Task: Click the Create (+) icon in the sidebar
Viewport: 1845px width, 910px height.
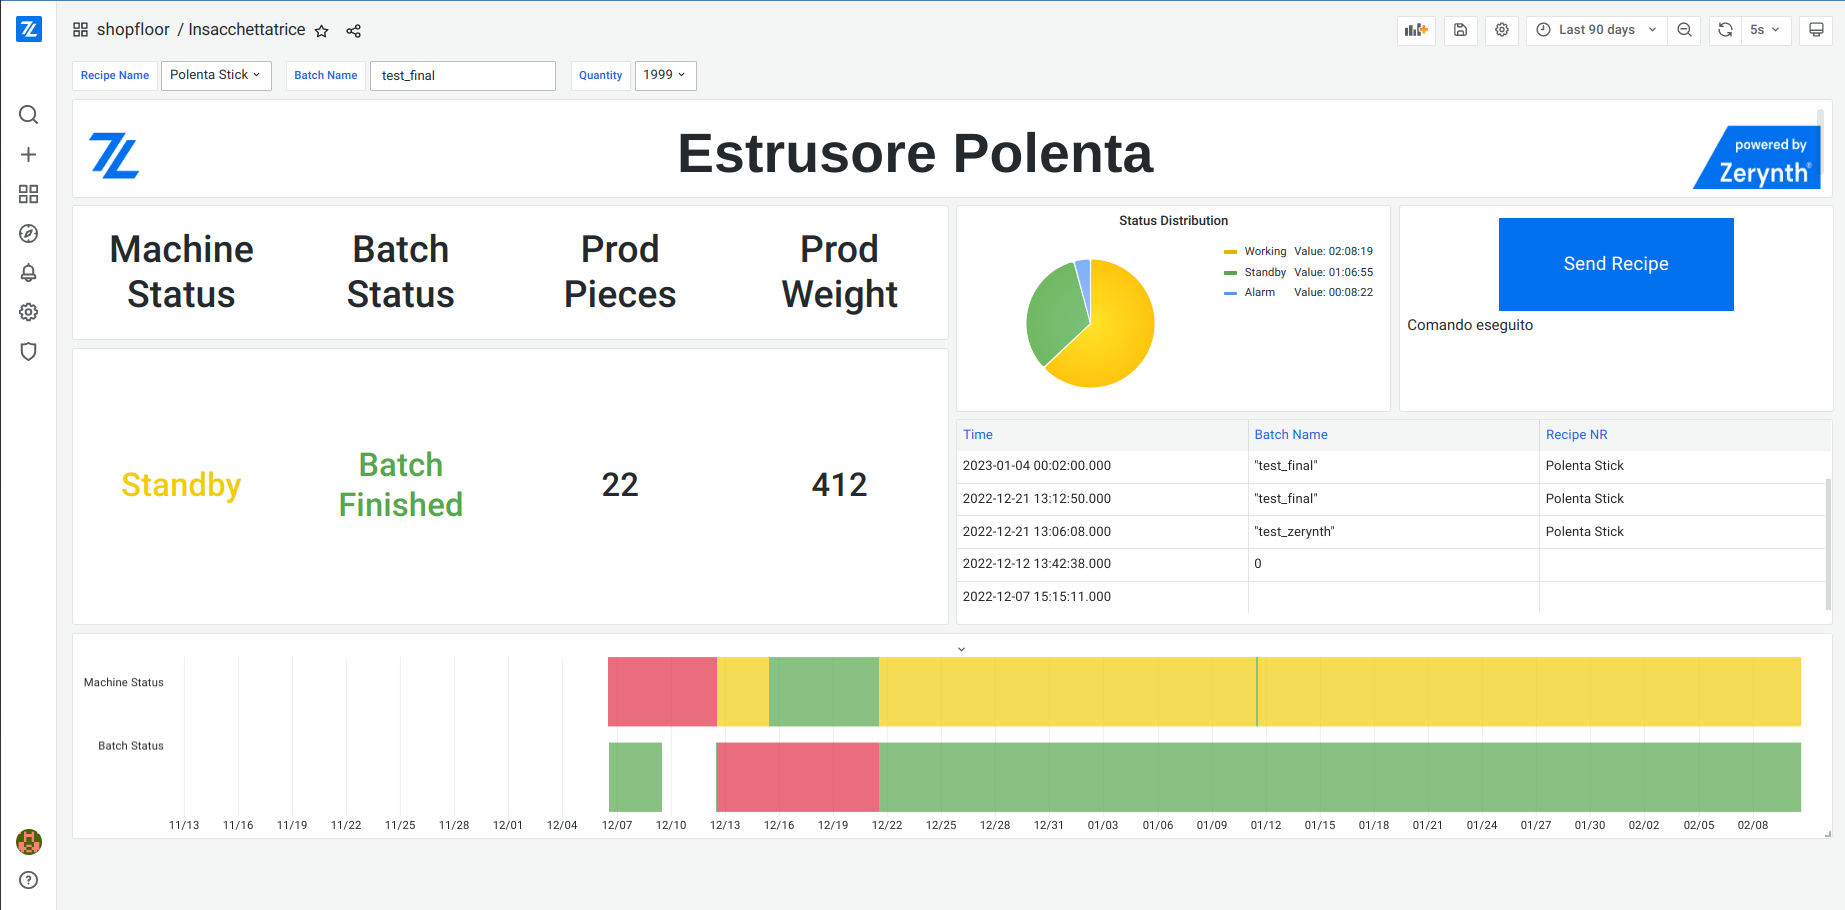Action: click(x=28, y=154)
